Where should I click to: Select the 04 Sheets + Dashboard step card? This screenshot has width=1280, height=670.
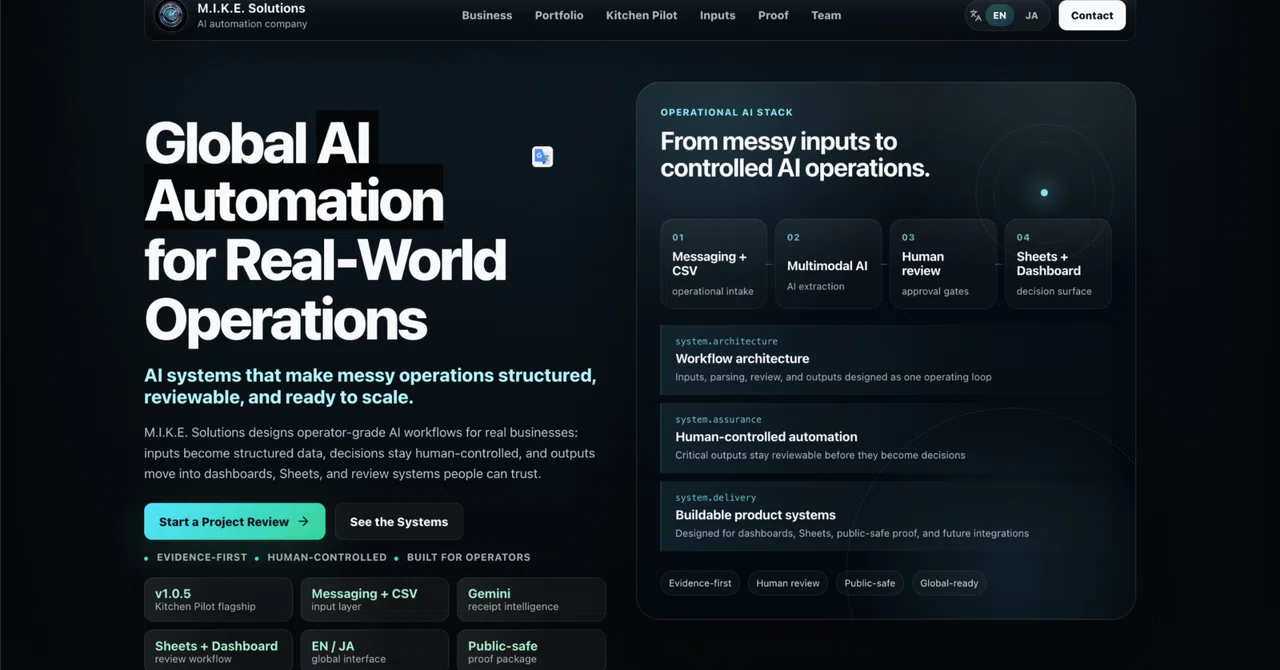coord(1058,263)
